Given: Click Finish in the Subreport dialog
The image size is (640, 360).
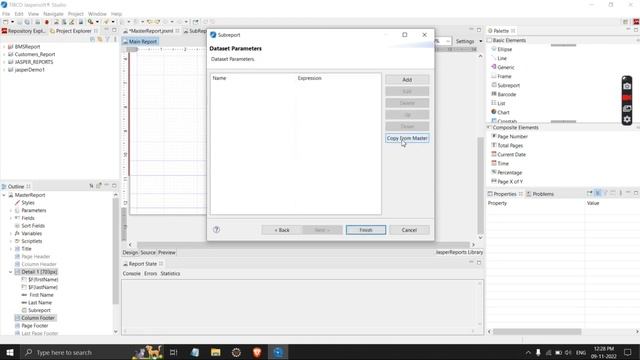Looking at the screenshot, I should [366, 230].
